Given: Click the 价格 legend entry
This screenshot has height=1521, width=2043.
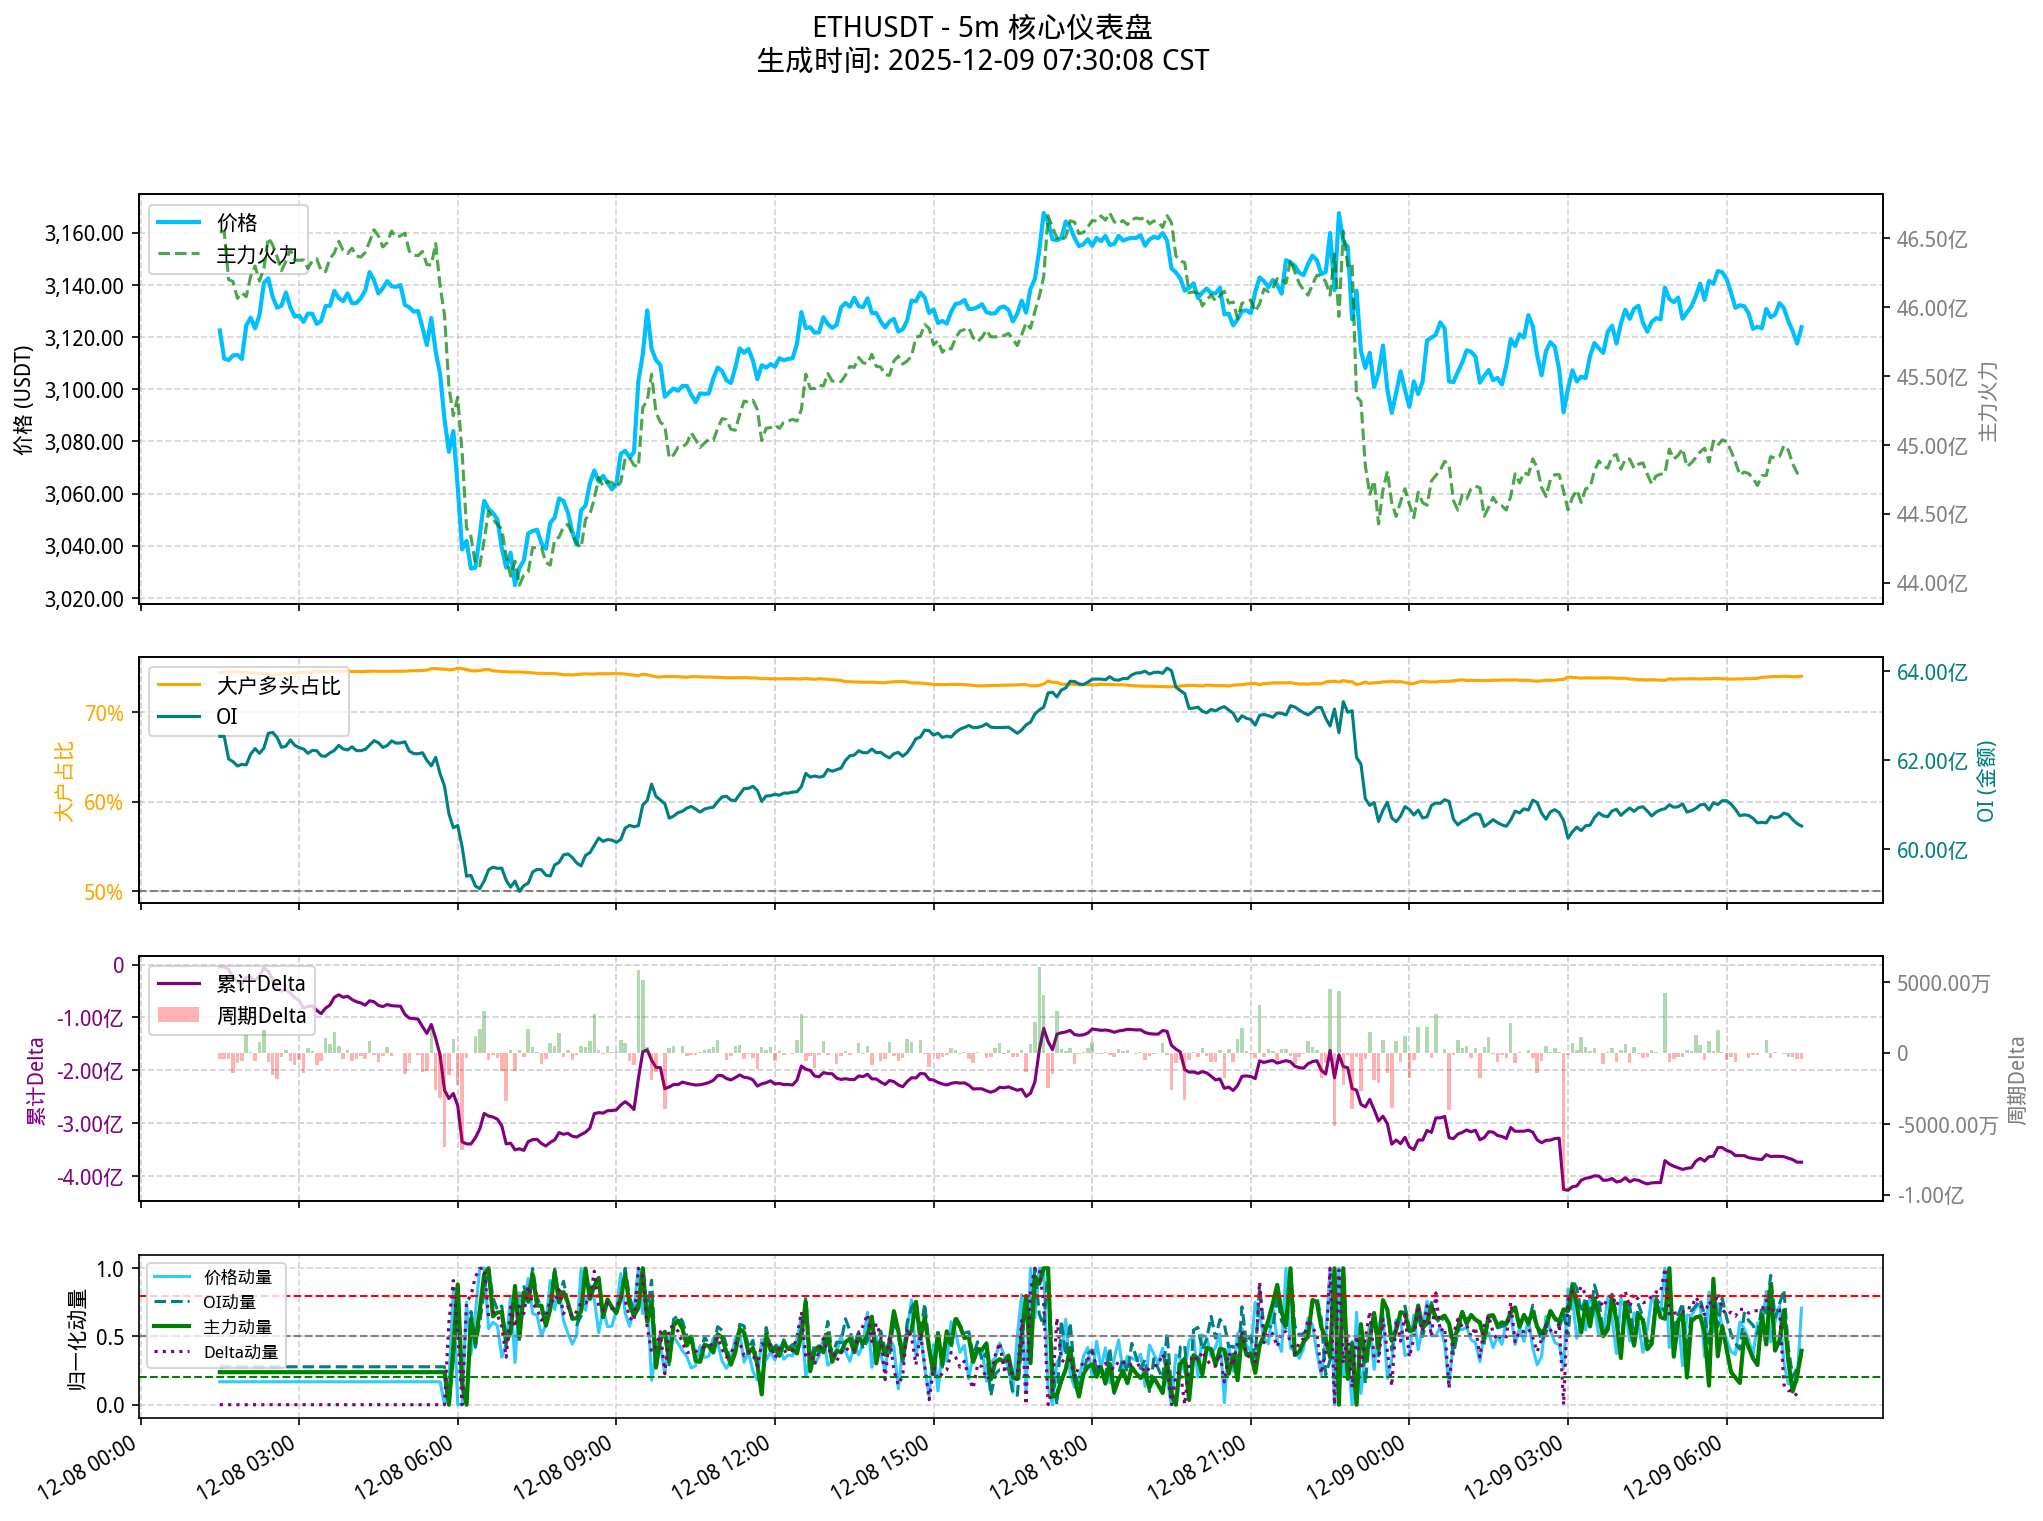Looking at the screenshot, I should [237, 223].
